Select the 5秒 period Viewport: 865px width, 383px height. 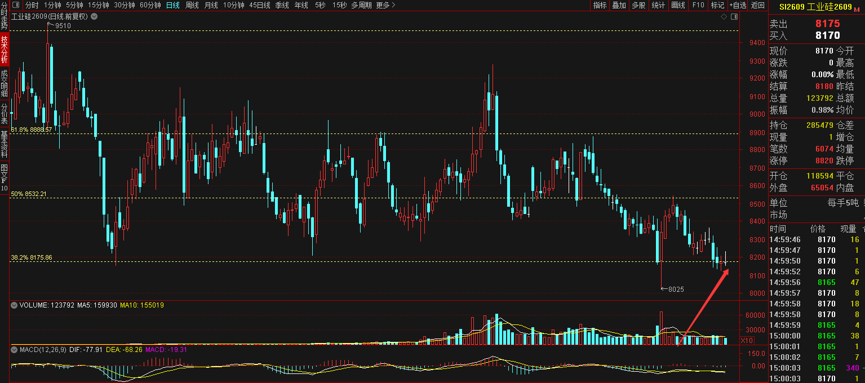point(320,6)
